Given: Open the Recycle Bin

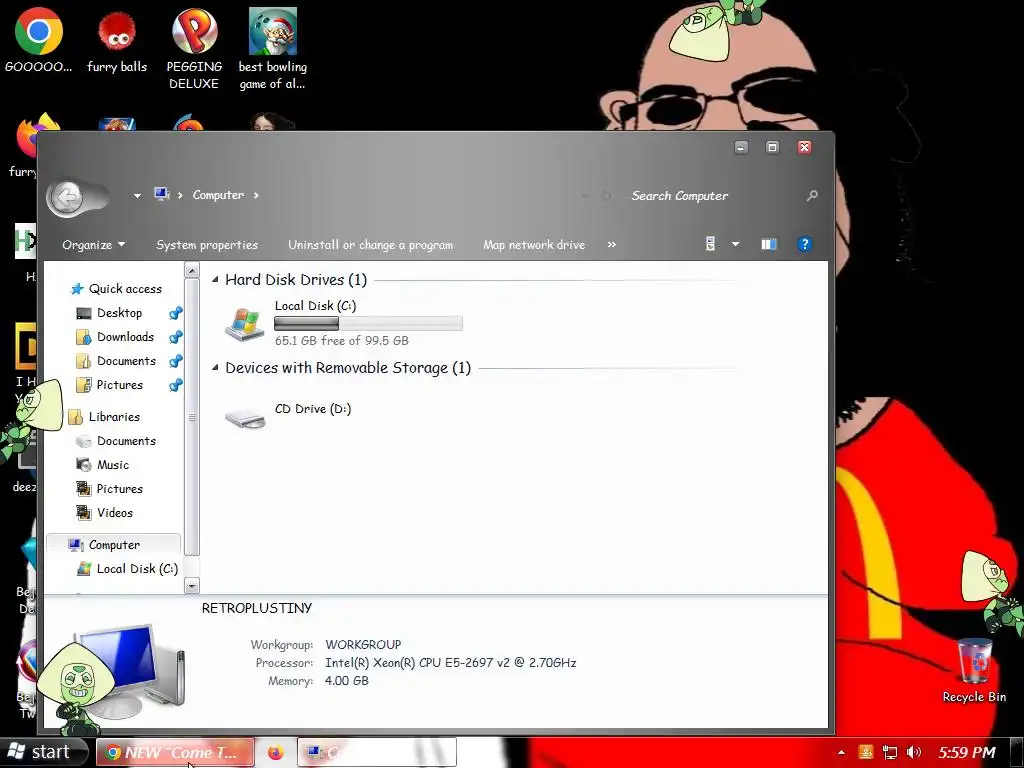Looking at the screenshot, I should coord(974,669).
